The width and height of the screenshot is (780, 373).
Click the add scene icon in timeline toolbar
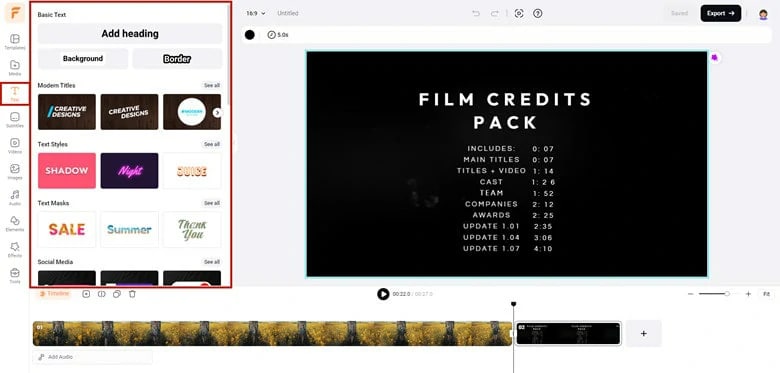86,294
